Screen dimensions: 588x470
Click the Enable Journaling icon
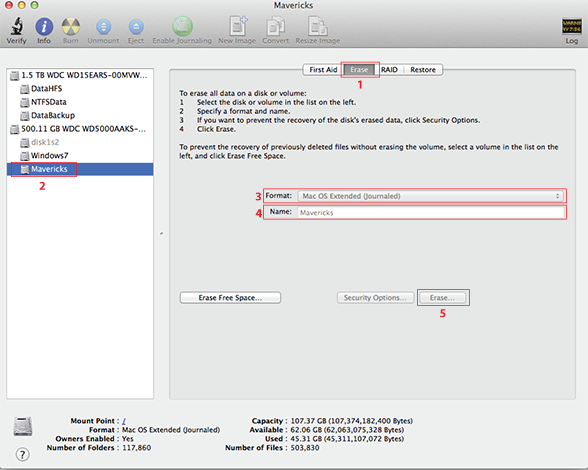pos(182,26)
